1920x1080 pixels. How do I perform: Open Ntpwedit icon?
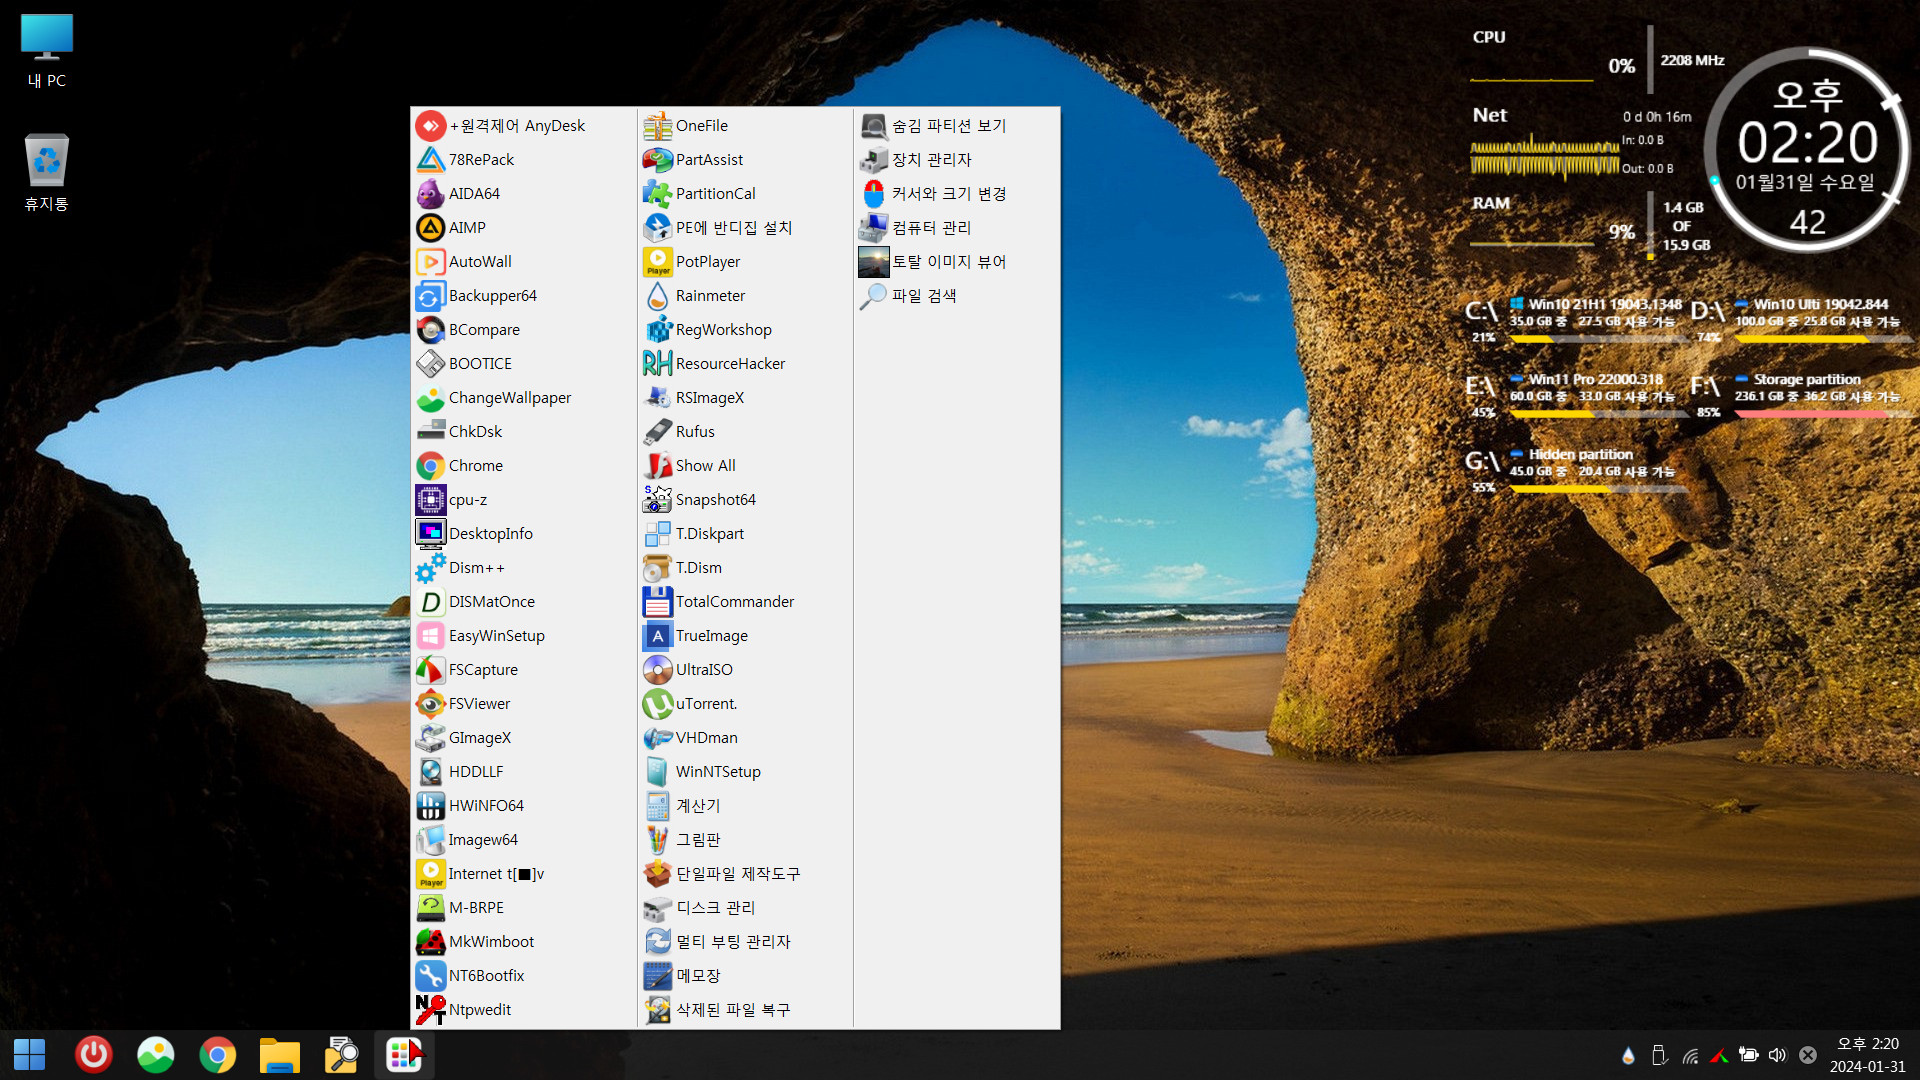pos(430,1010)
